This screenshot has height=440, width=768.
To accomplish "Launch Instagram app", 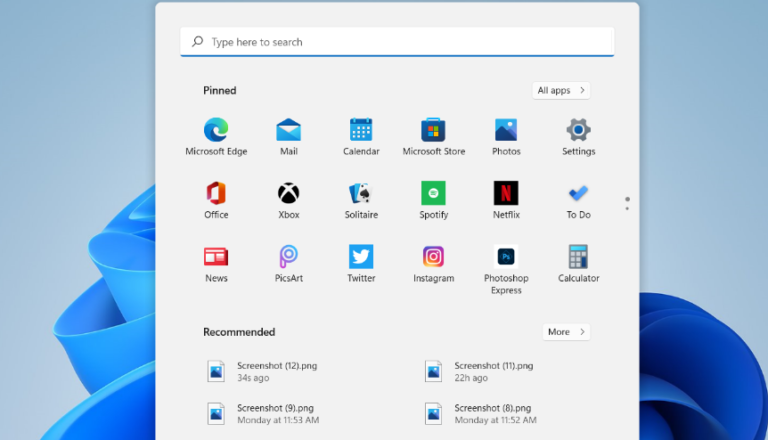I will pos(433,263).
